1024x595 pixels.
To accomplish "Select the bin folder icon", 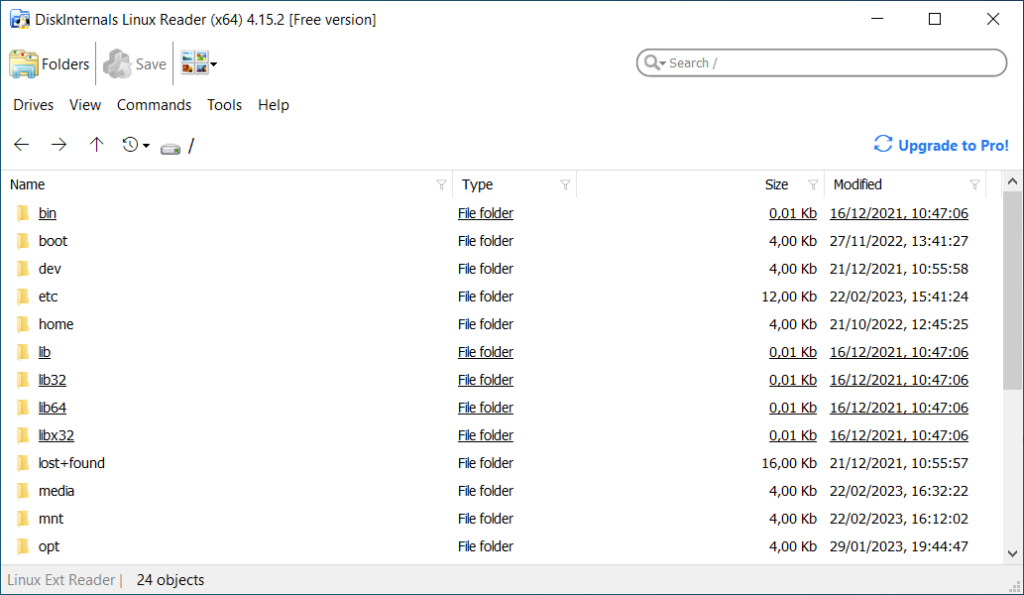I will point(23,213).
